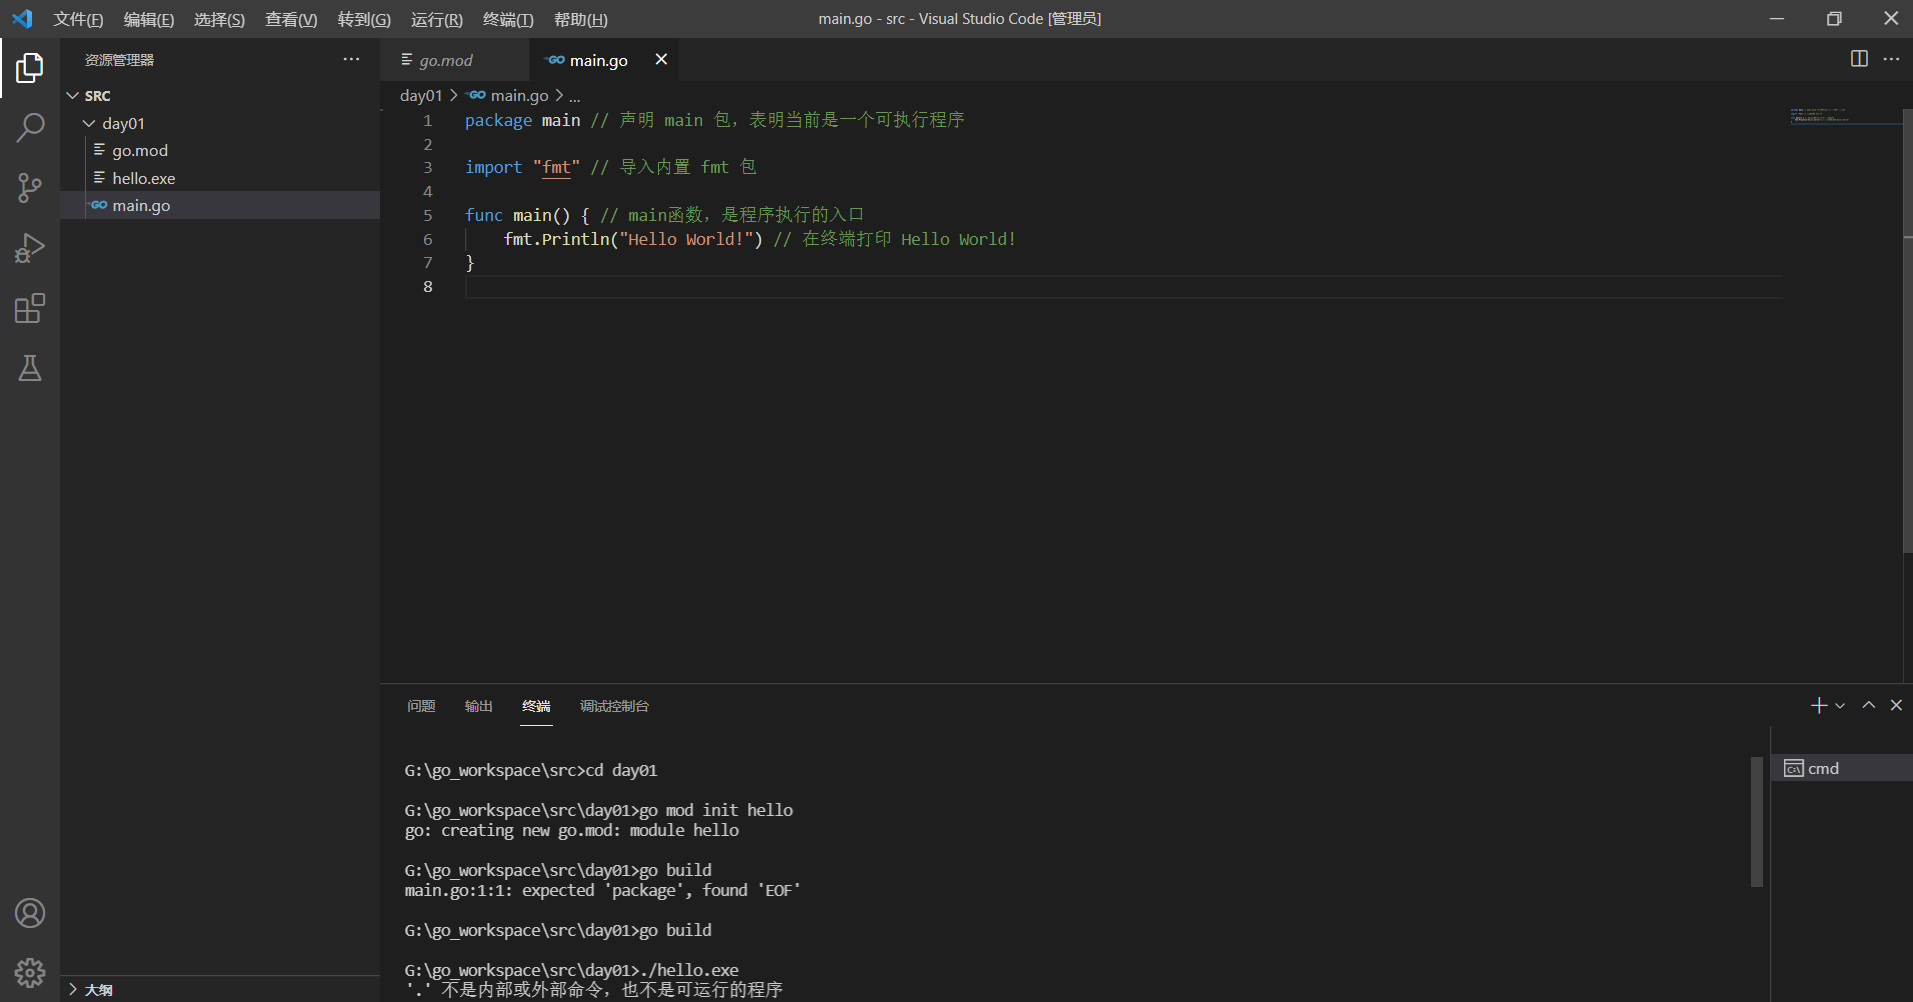
Task: Open the 查看(V) menu
Action: [291, 19]
